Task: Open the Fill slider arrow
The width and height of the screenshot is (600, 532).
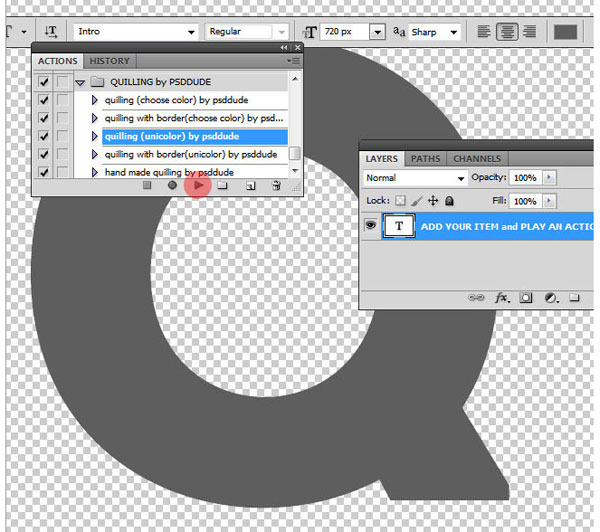Action: (549, 201)
